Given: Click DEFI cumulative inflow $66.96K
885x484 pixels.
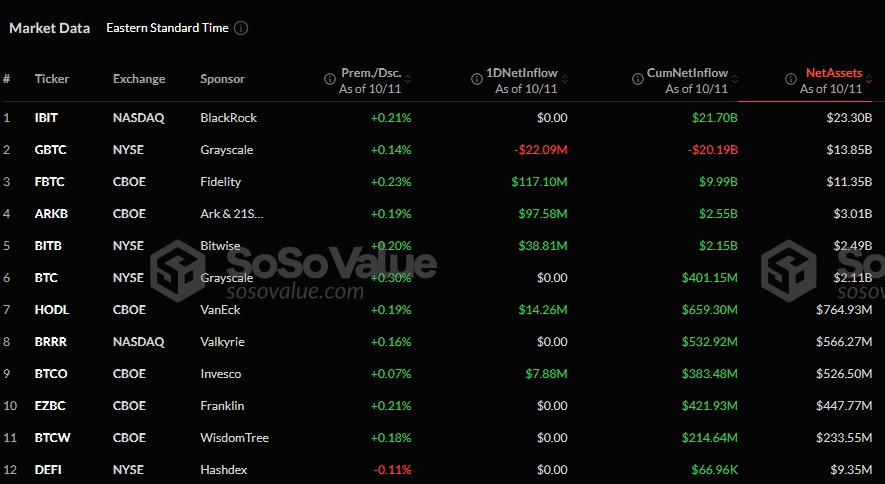Looking at the screenshot, I should (714, 470).
